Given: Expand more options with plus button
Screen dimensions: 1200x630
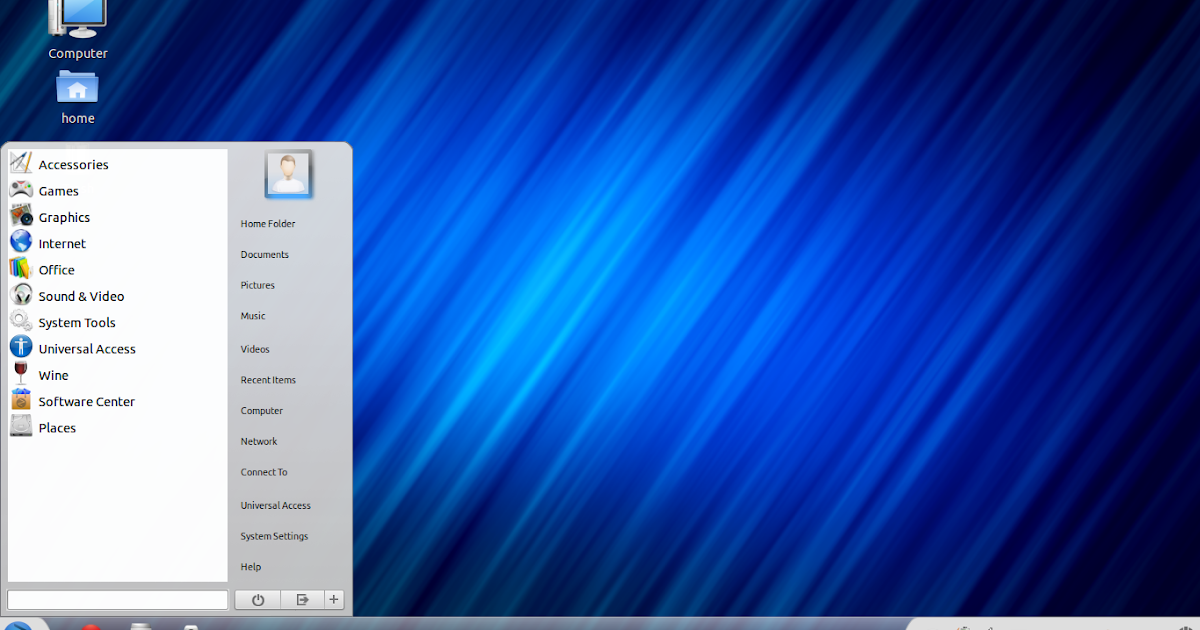Looking at the screenshot, I should (334, 600).
